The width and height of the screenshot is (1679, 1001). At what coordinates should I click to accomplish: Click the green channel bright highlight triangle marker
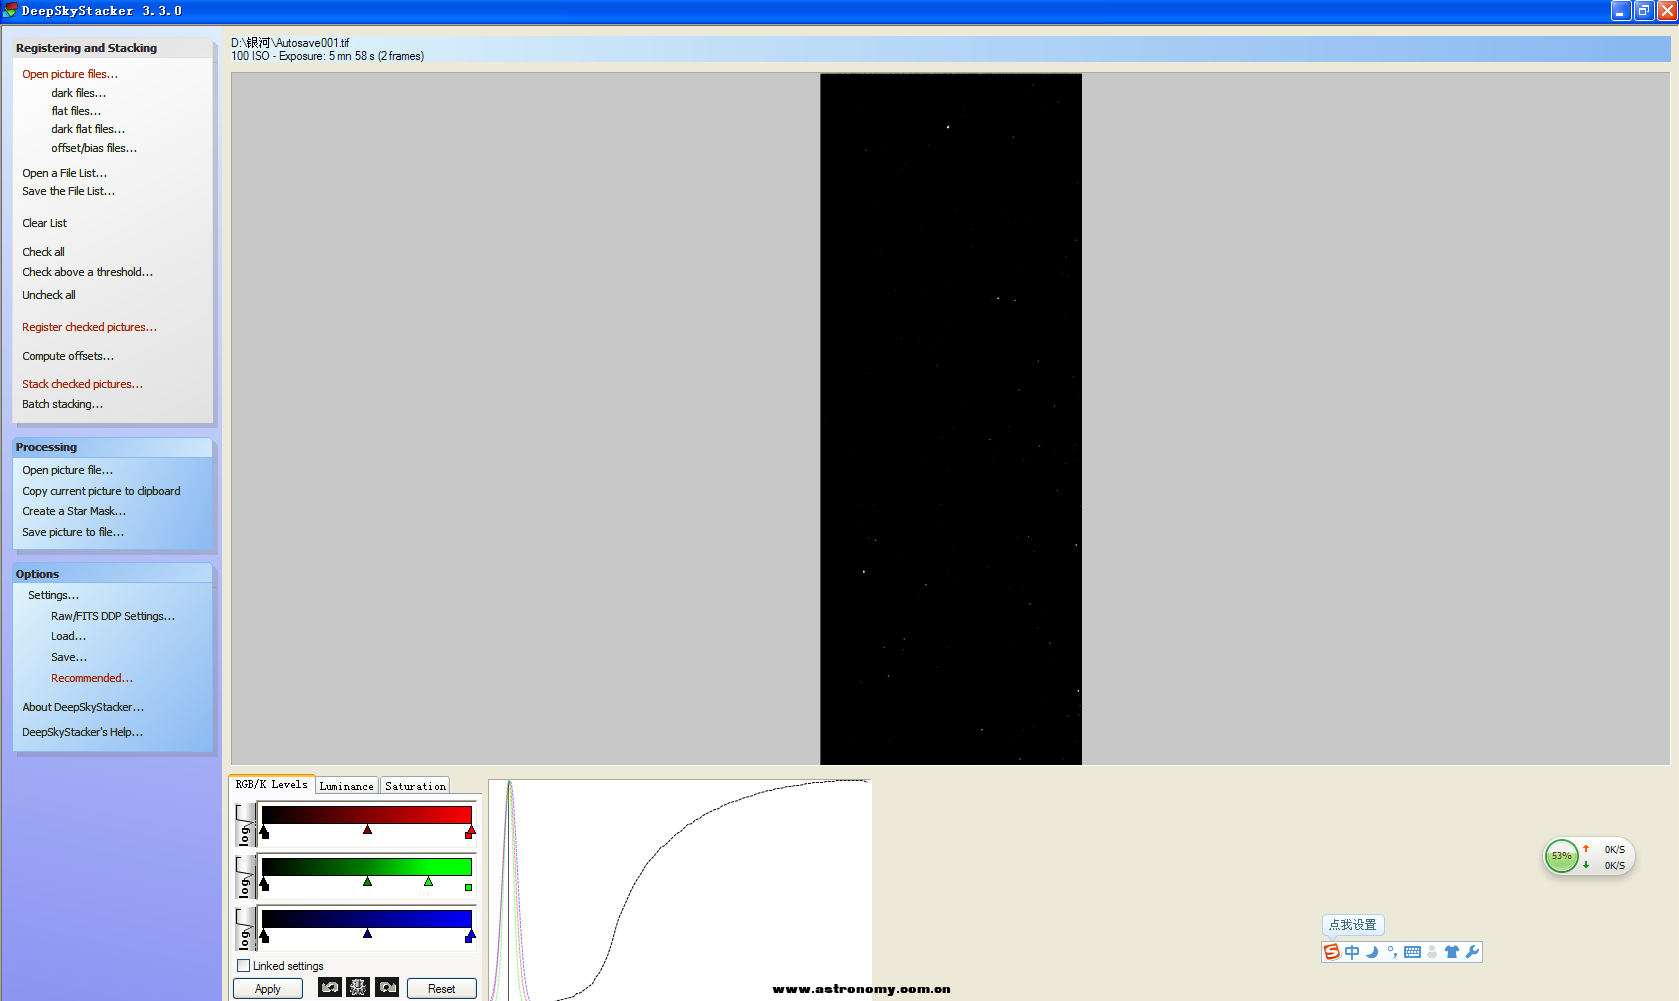pyautogui.click(x=428, y=882)
